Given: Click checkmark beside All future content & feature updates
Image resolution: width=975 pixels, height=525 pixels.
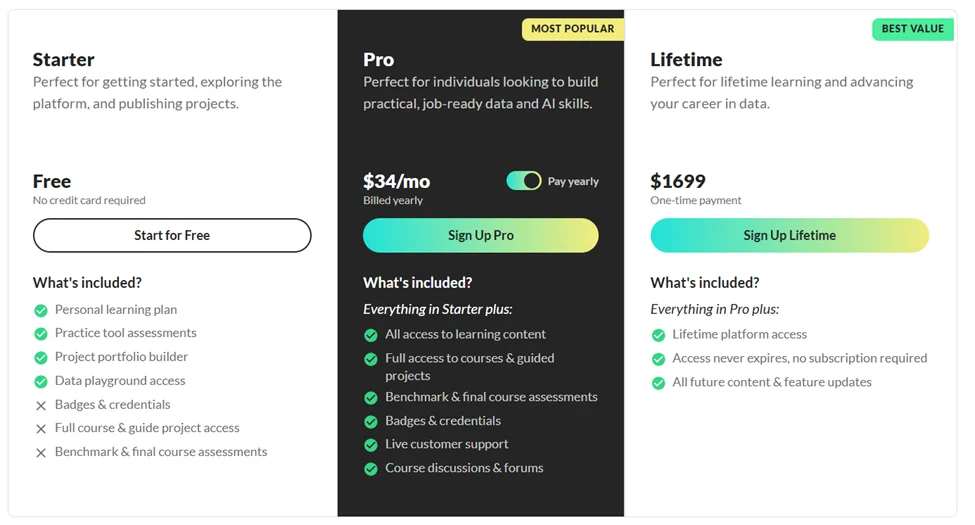Looking at the screenshot, I should pos(658,382).
